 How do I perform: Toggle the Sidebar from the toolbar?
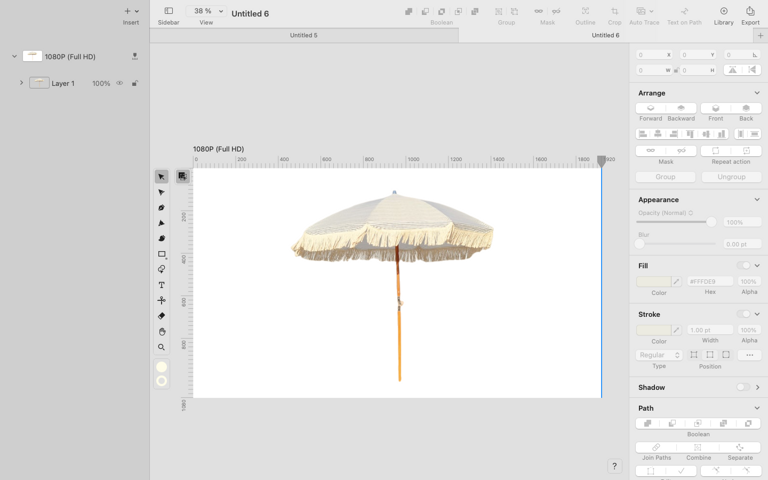(168, 11)
